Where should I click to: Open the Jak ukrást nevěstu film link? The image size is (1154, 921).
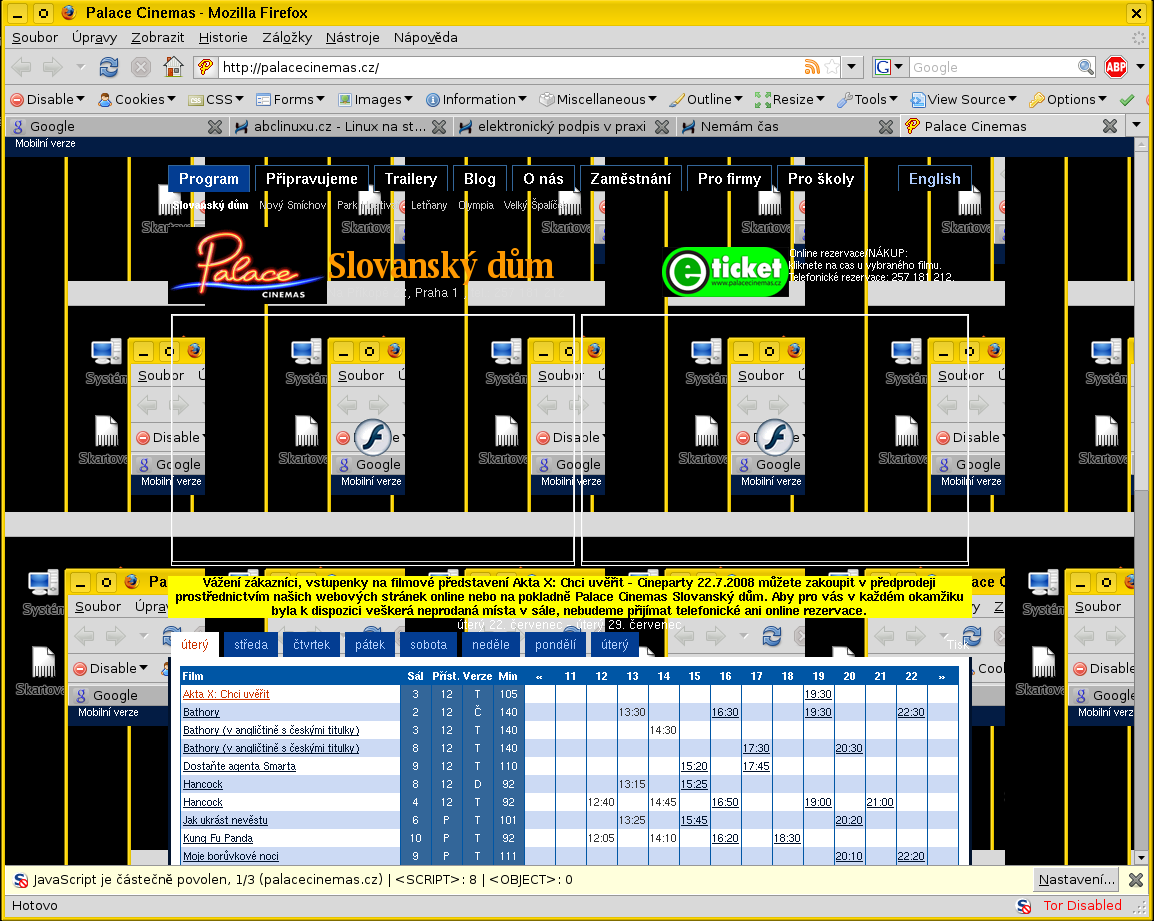225,820
